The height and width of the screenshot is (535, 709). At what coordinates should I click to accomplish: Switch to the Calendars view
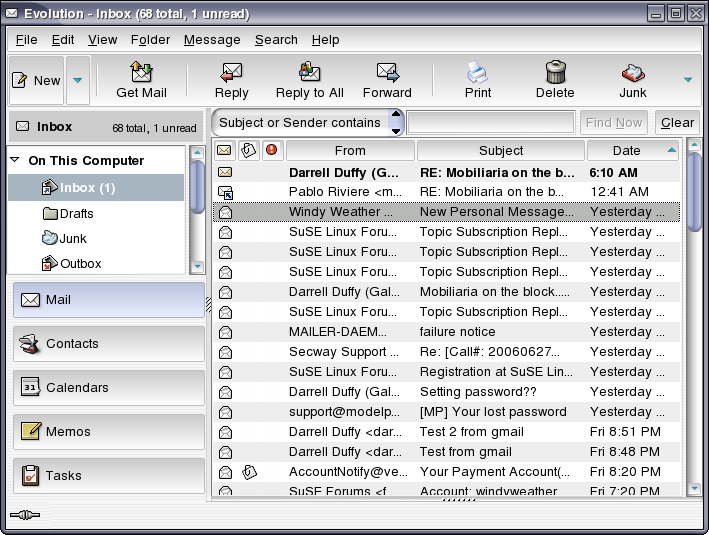click(108, 388)
